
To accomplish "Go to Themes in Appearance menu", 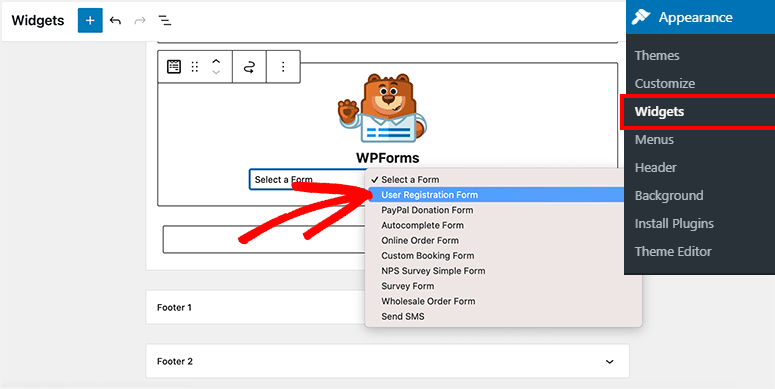I will pos(657,55).
